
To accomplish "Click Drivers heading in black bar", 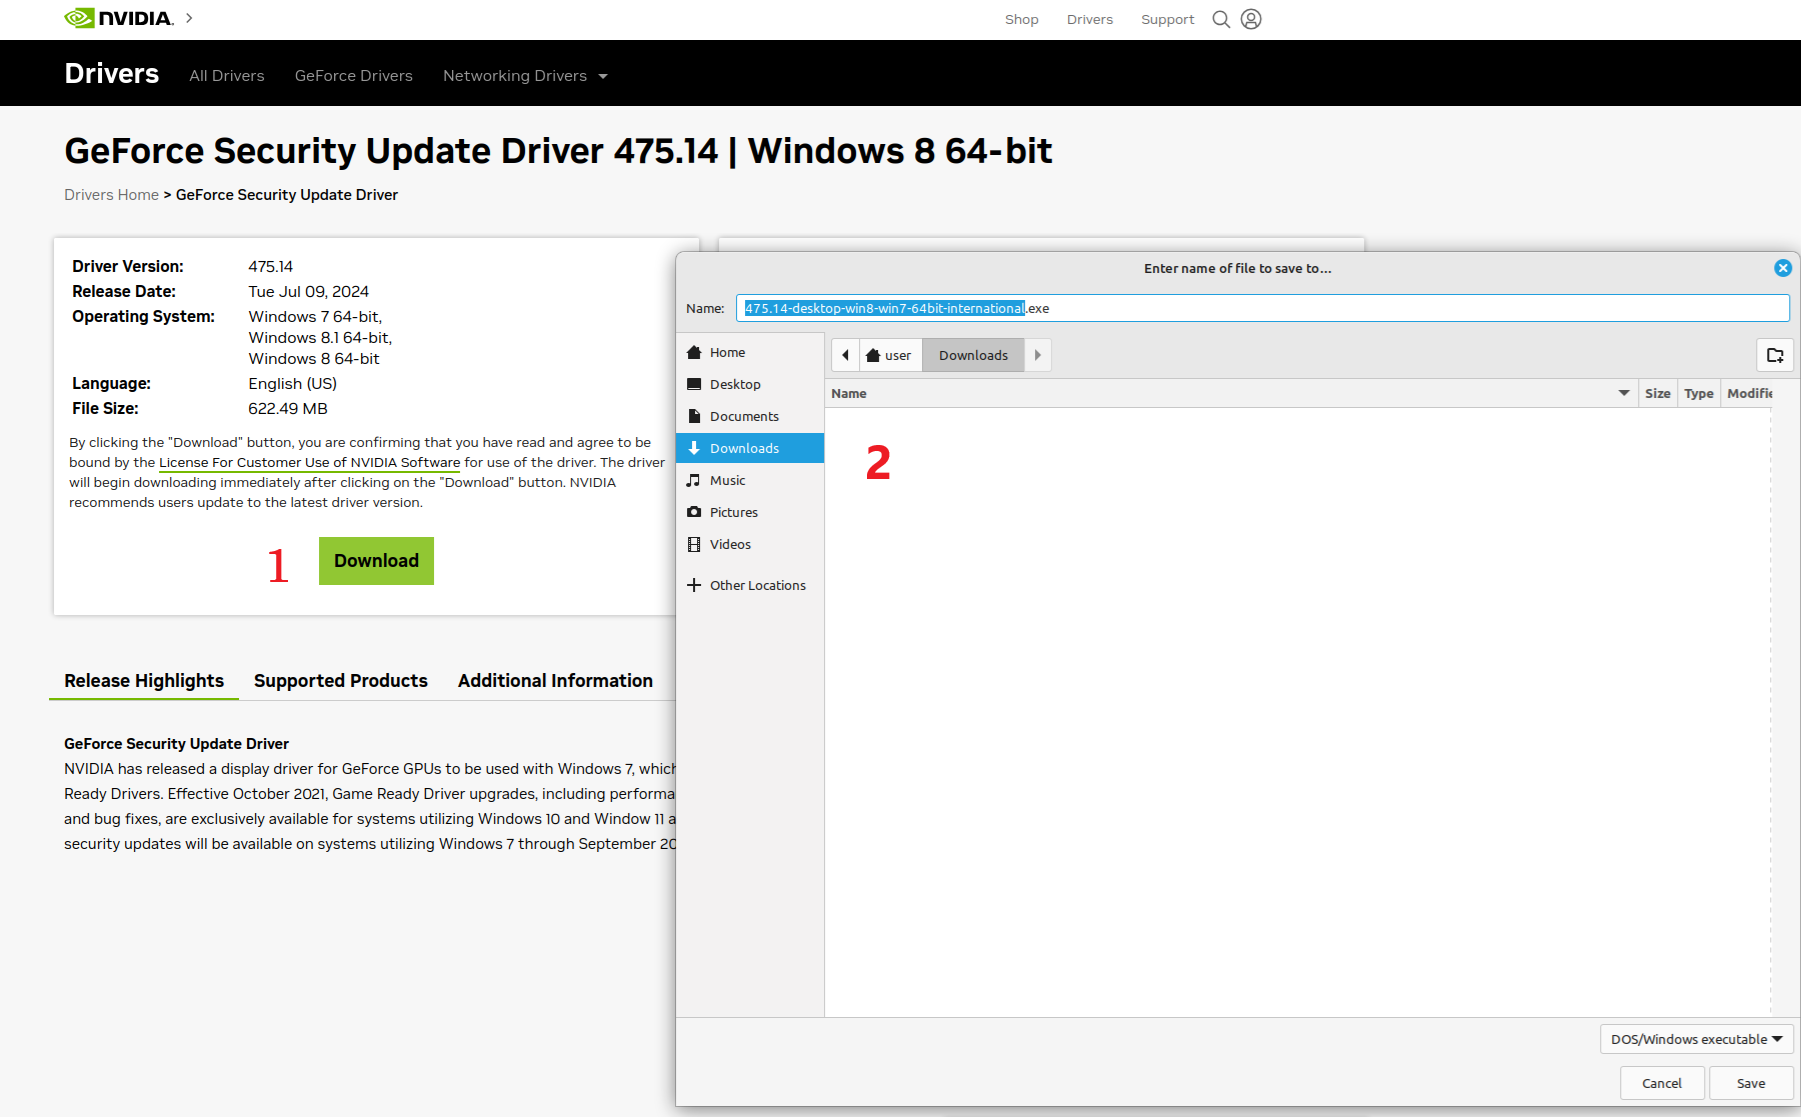I will tap(111, 74).
